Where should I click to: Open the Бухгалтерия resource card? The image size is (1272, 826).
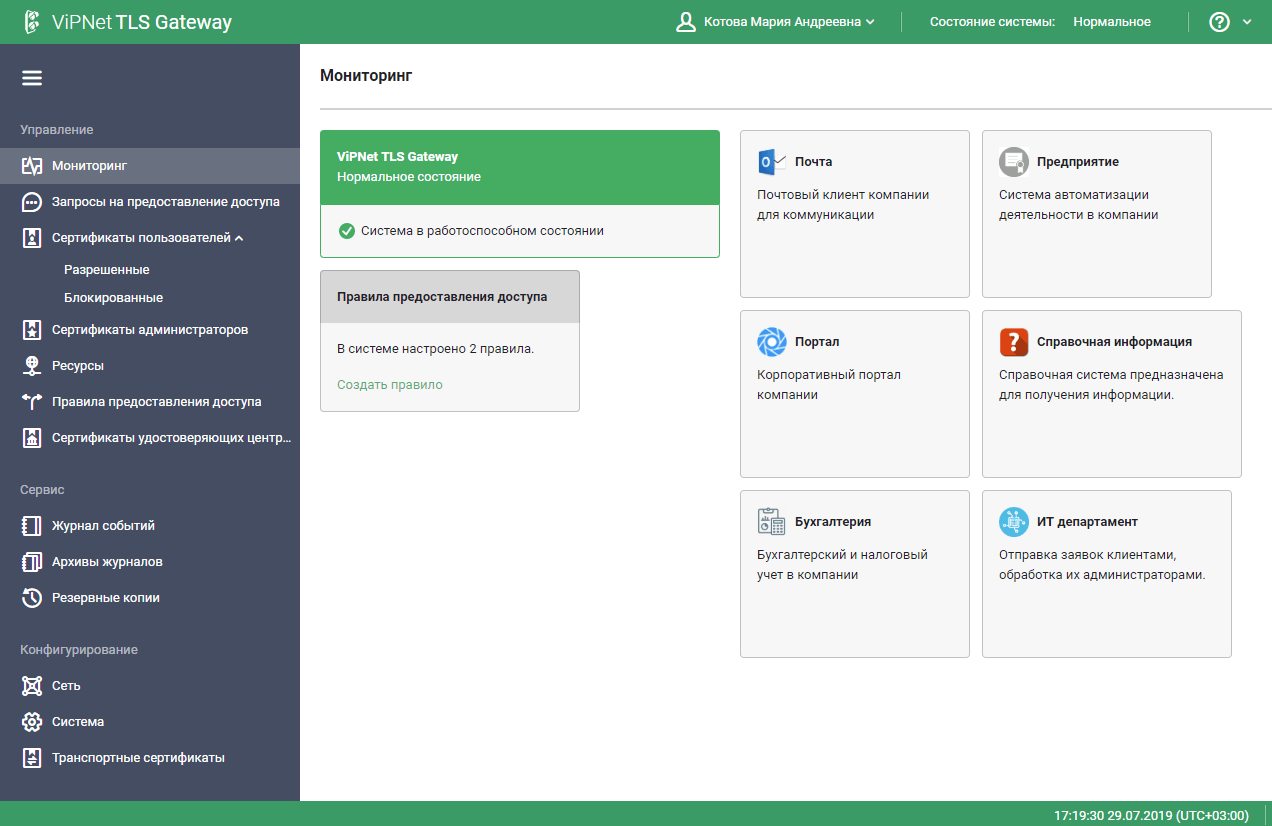click(x=855, y=574)
